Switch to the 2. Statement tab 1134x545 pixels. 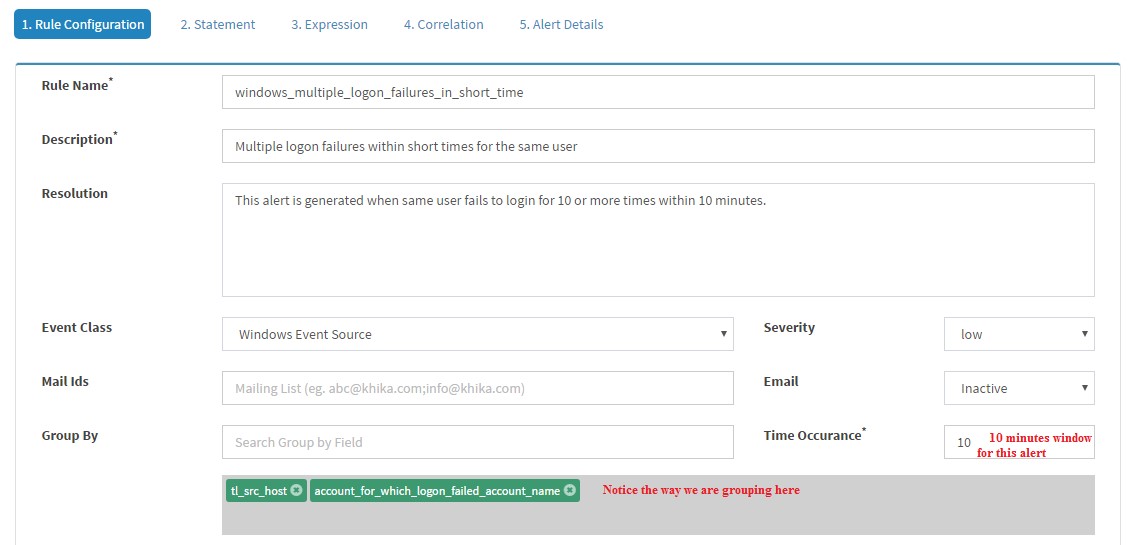coord(218,25)
